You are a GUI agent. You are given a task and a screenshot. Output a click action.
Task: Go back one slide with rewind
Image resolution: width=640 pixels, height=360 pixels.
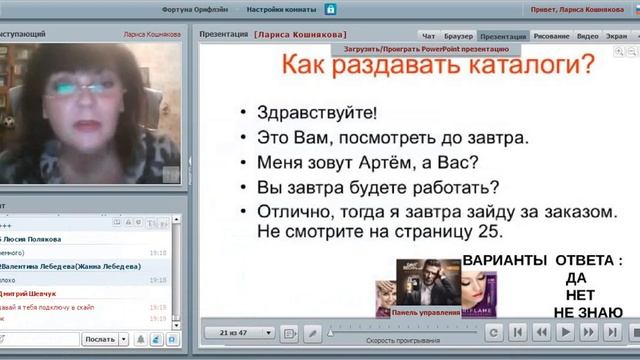[541, 333]
